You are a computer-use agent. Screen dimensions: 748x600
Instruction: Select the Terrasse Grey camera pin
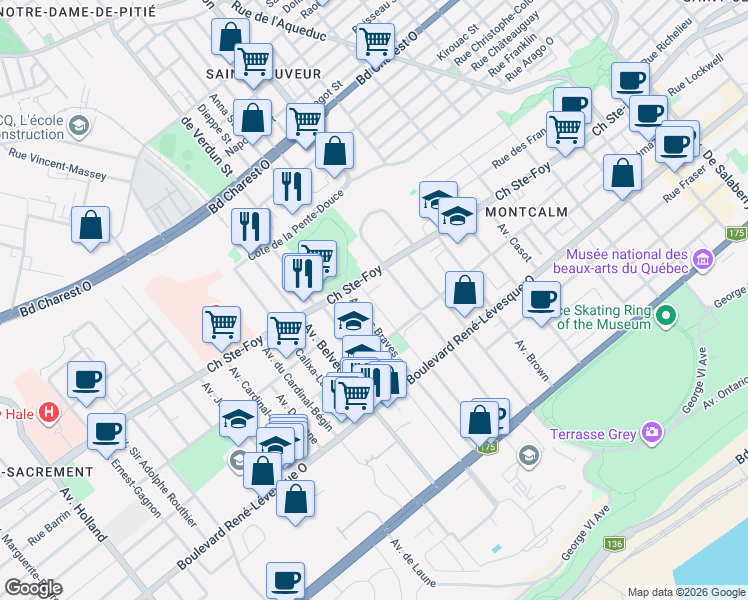(x=652, y=433)
